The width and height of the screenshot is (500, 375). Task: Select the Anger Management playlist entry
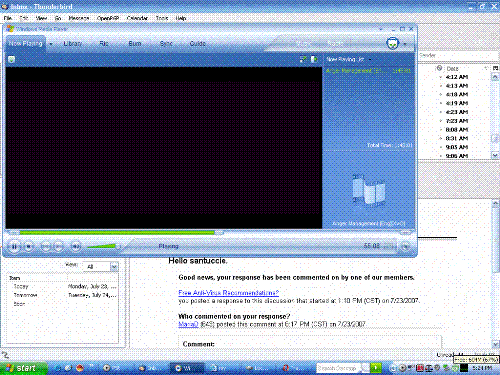coord(368,71)
